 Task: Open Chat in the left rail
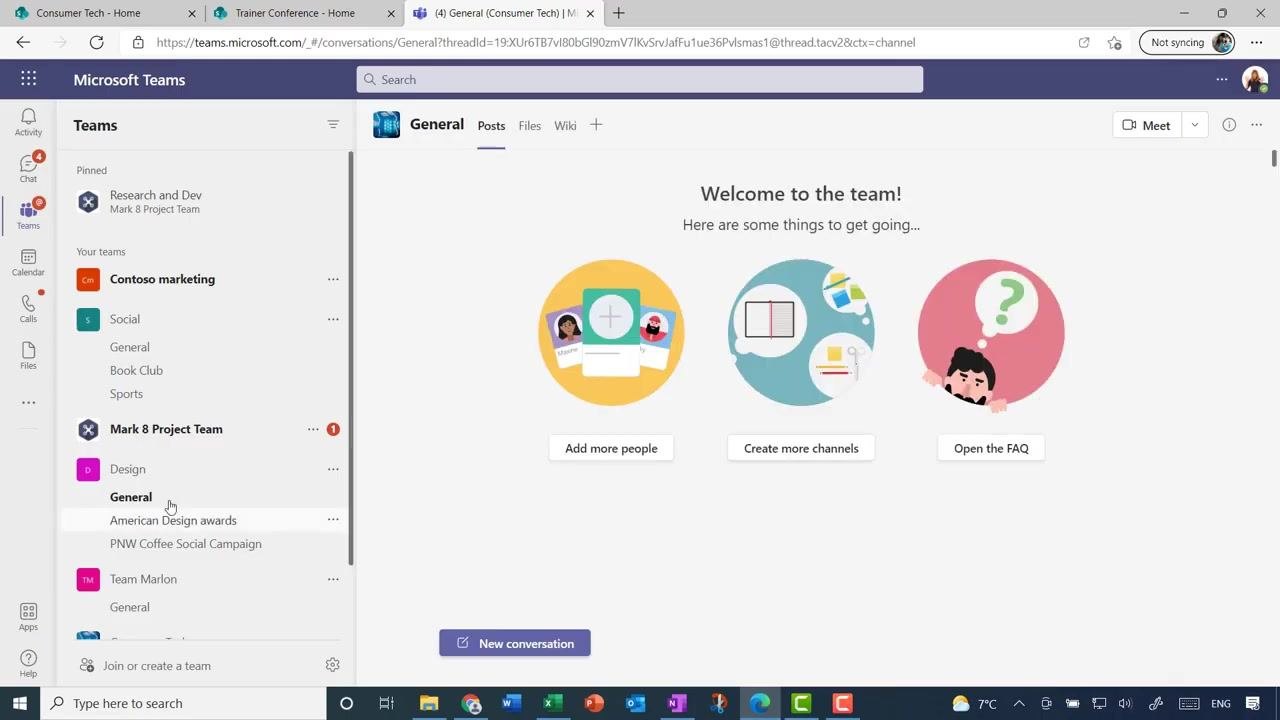click(28, 168)
